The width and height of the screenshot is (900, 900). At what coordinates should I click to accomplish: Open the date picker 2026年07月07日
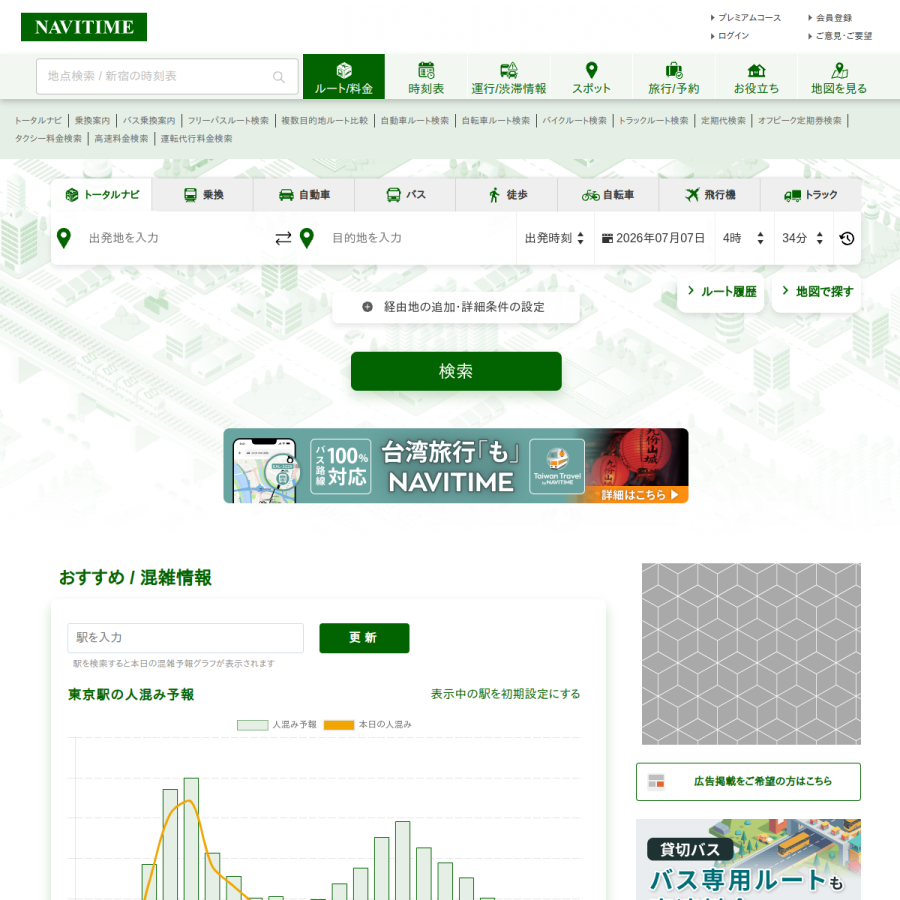[654, 238]
